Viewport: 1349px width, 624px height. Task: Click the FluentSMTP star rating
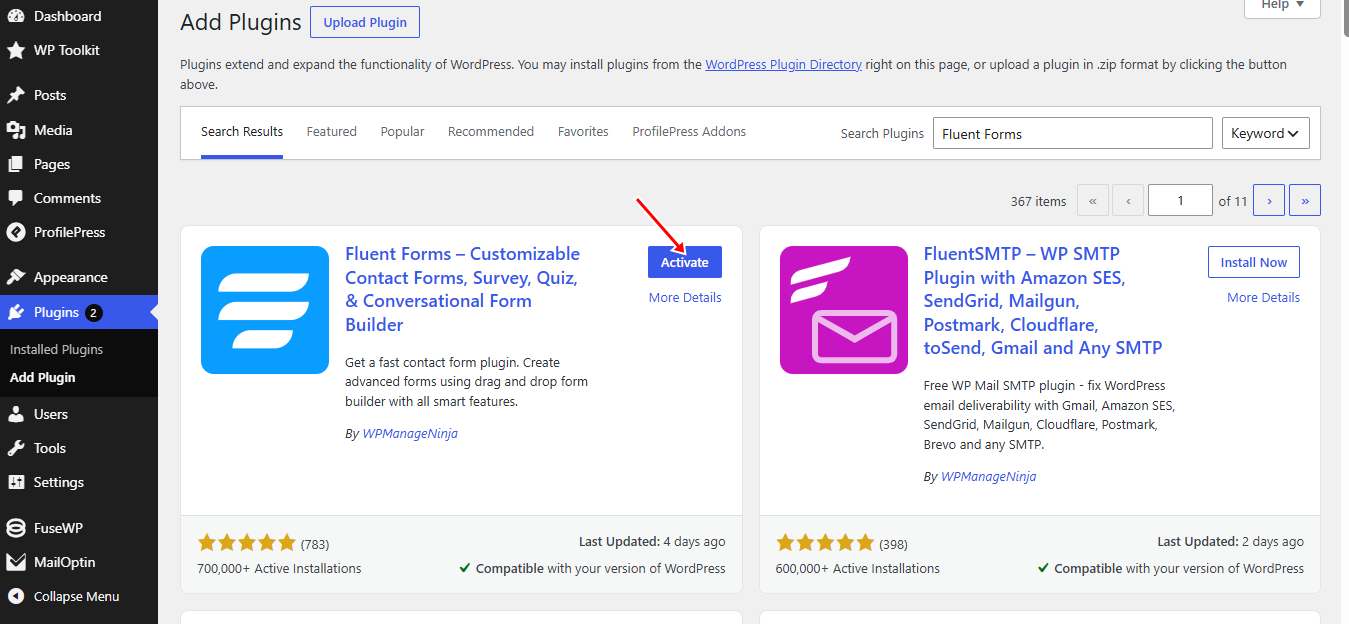point(825,543)
